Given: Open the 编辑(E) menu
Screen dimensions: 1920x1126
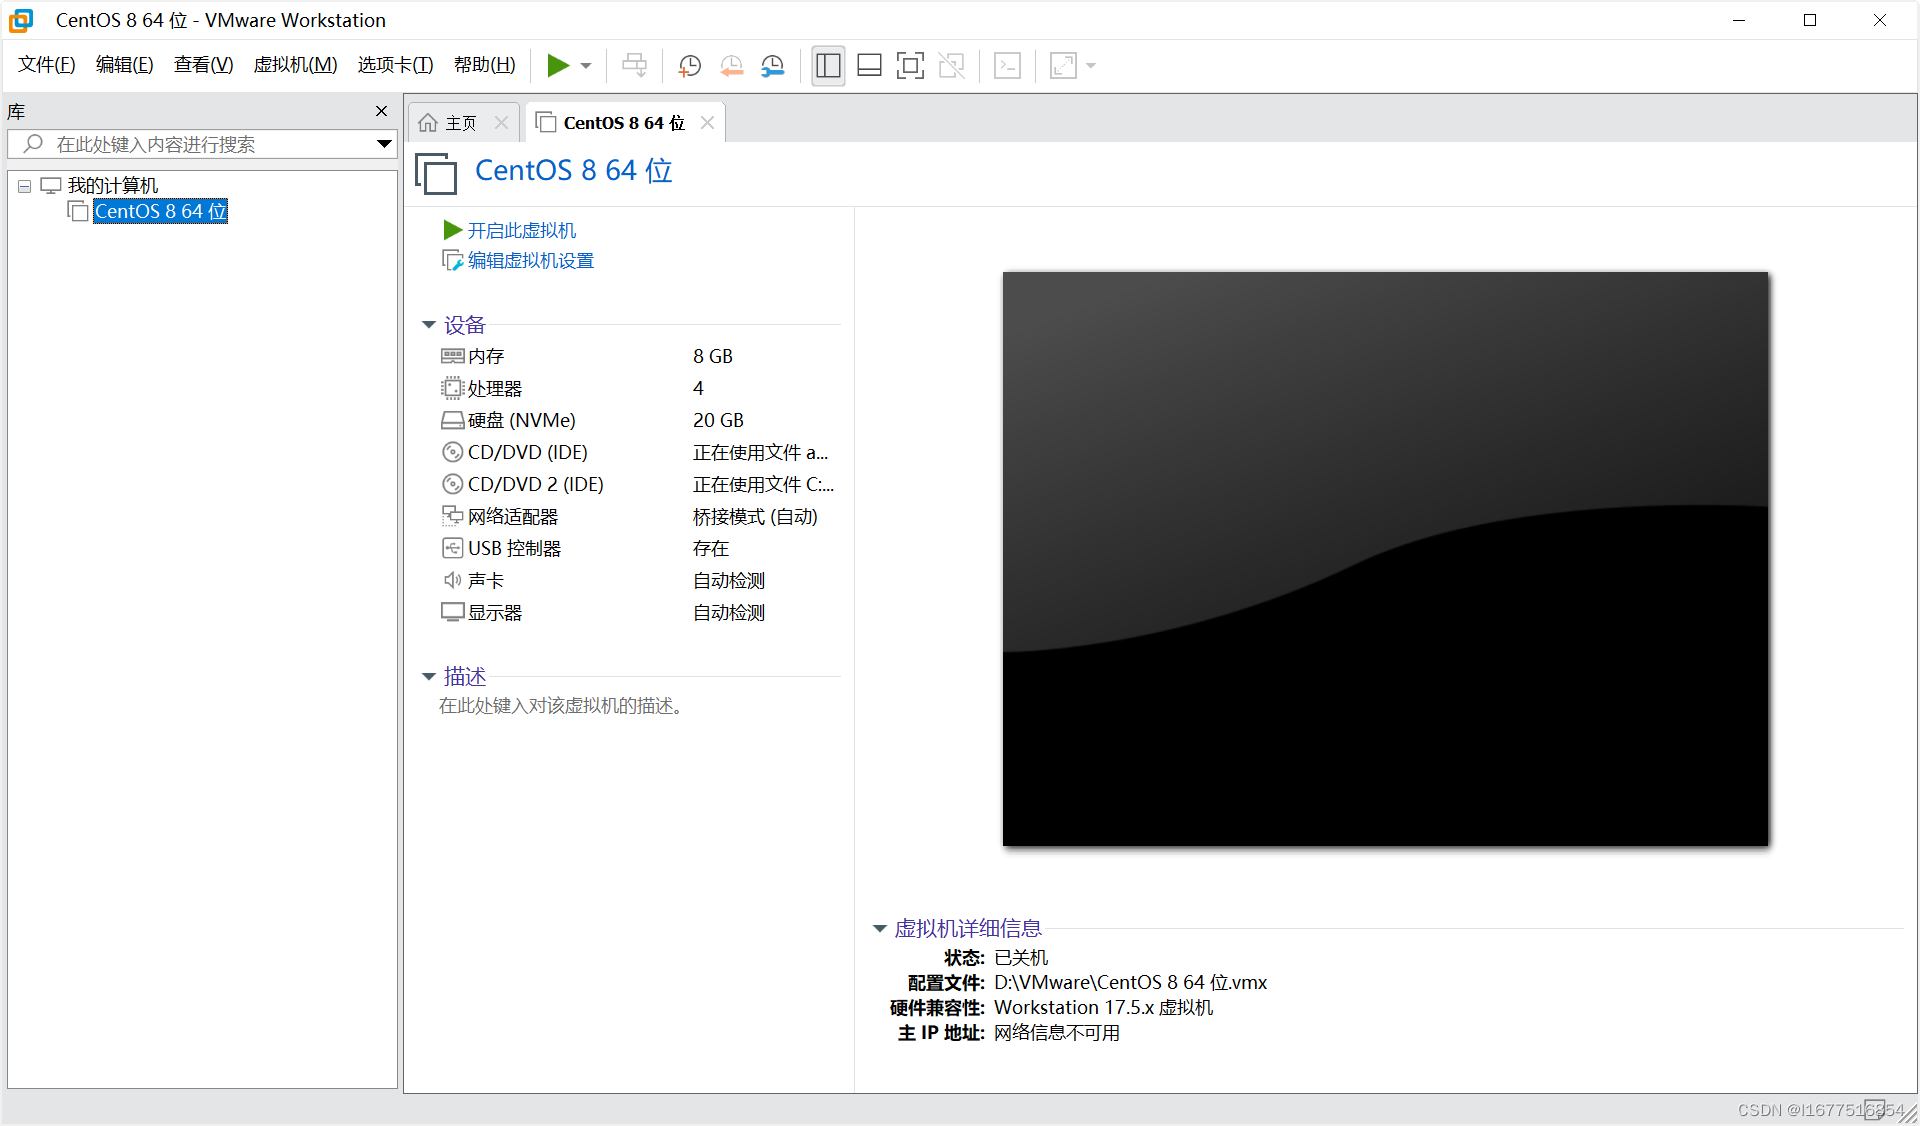Looking at the screenshot, I should 125,65.
